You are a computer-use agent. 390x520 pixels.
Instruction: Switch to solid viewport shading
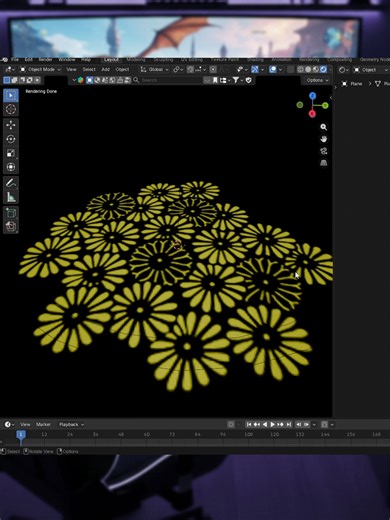coord(308,69)
